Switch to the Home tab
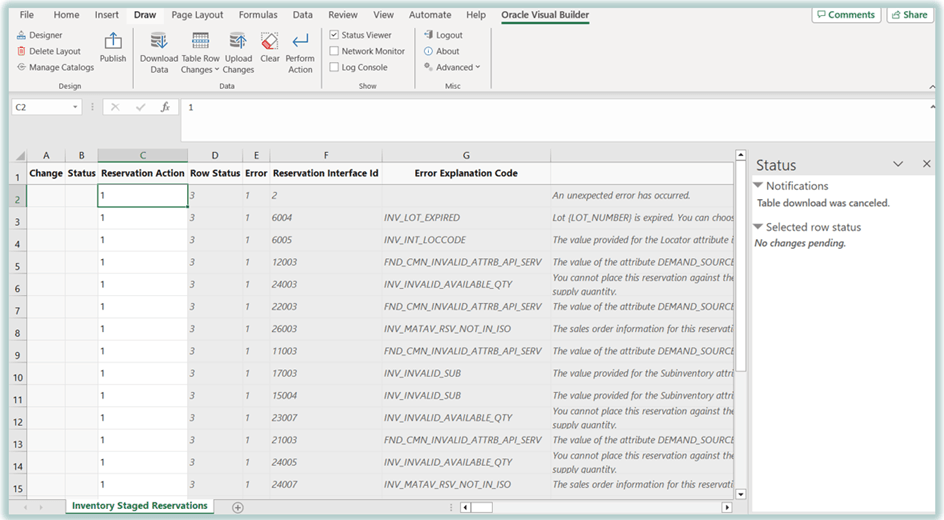 66,14
